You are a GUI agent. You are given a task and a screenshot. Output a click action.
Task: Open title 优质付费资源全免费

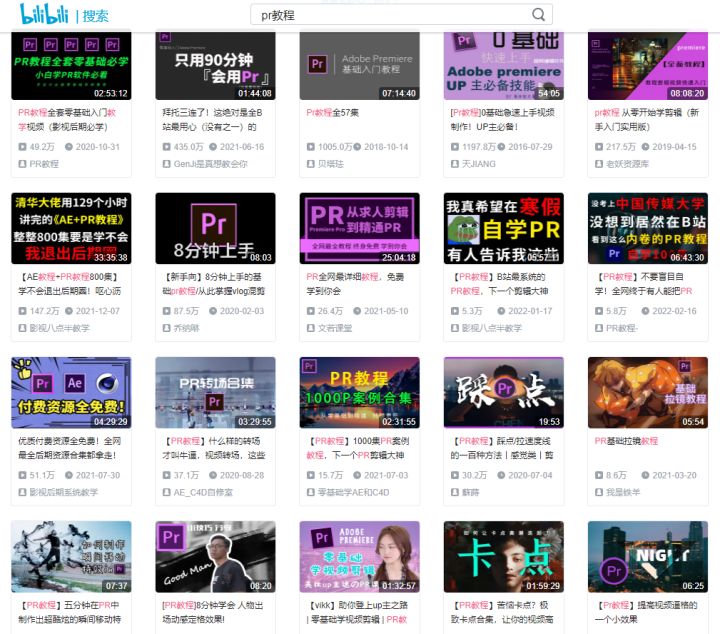click(69, 448)
